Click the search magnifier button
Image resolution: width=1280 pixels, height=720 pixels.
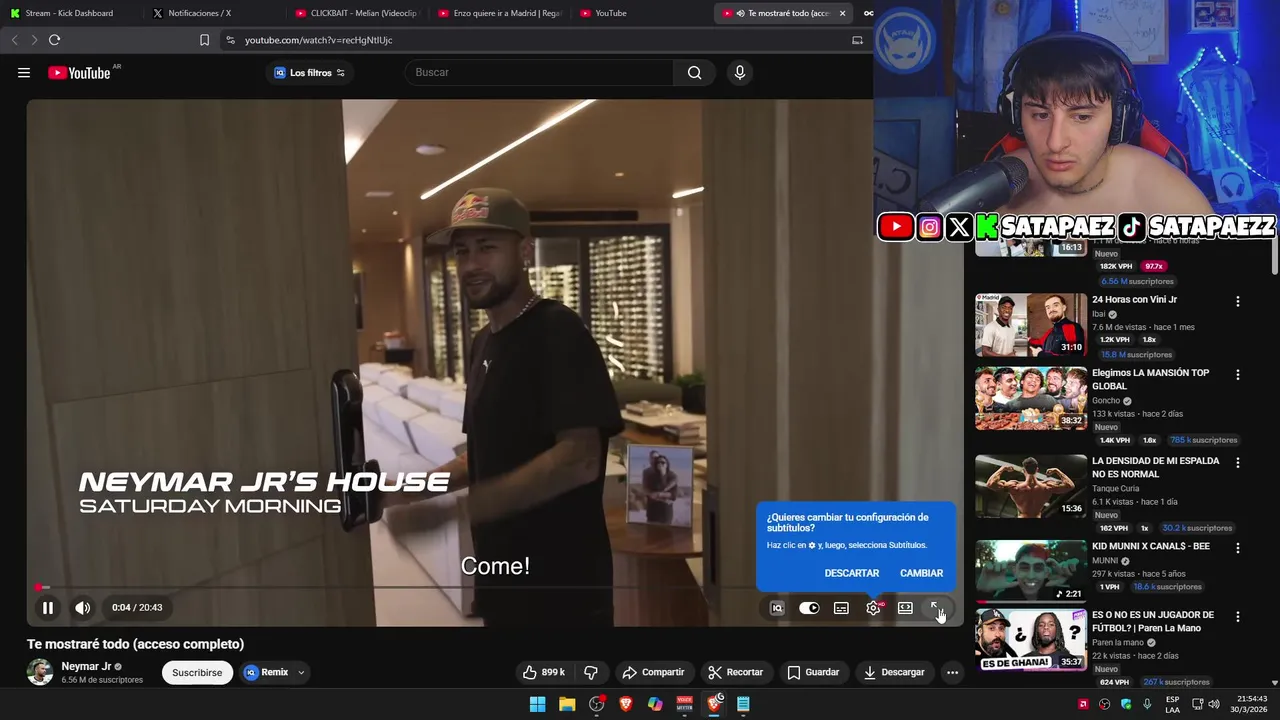694,72
